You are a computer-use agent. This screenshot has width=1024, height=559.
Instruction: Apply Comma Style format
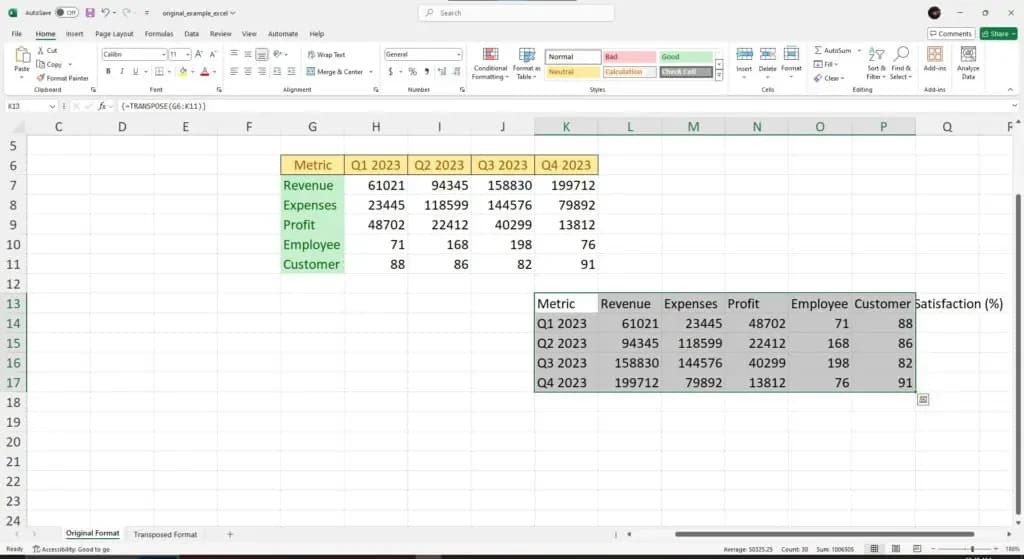tap(426, 71)
